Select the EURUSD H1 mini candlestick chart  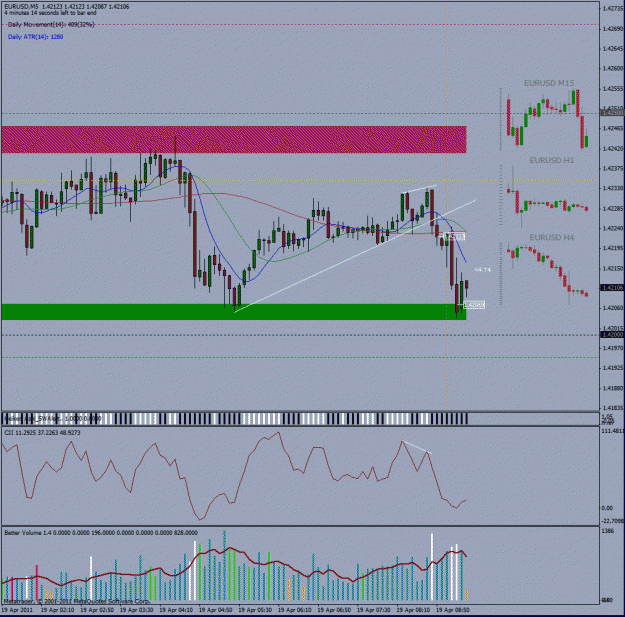click(x=546, y=197)
